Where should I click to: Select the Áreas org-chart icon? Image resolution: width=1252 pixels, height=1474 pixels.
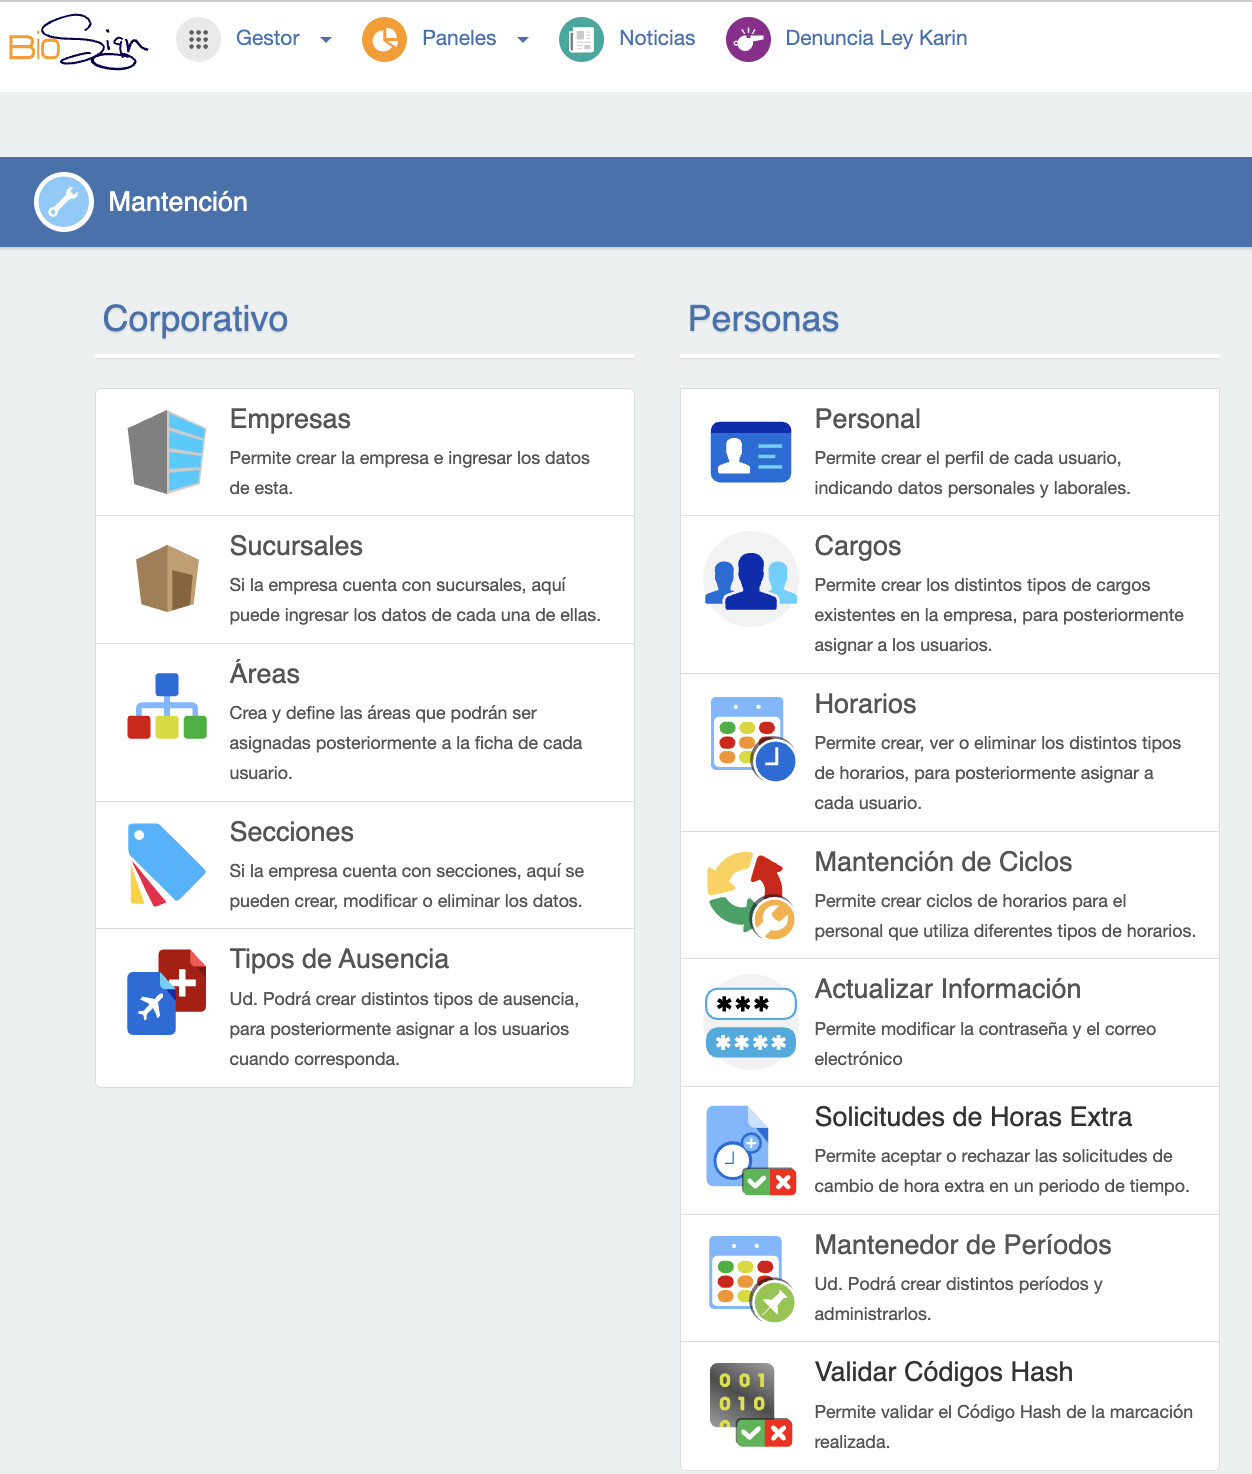[167, 706]
